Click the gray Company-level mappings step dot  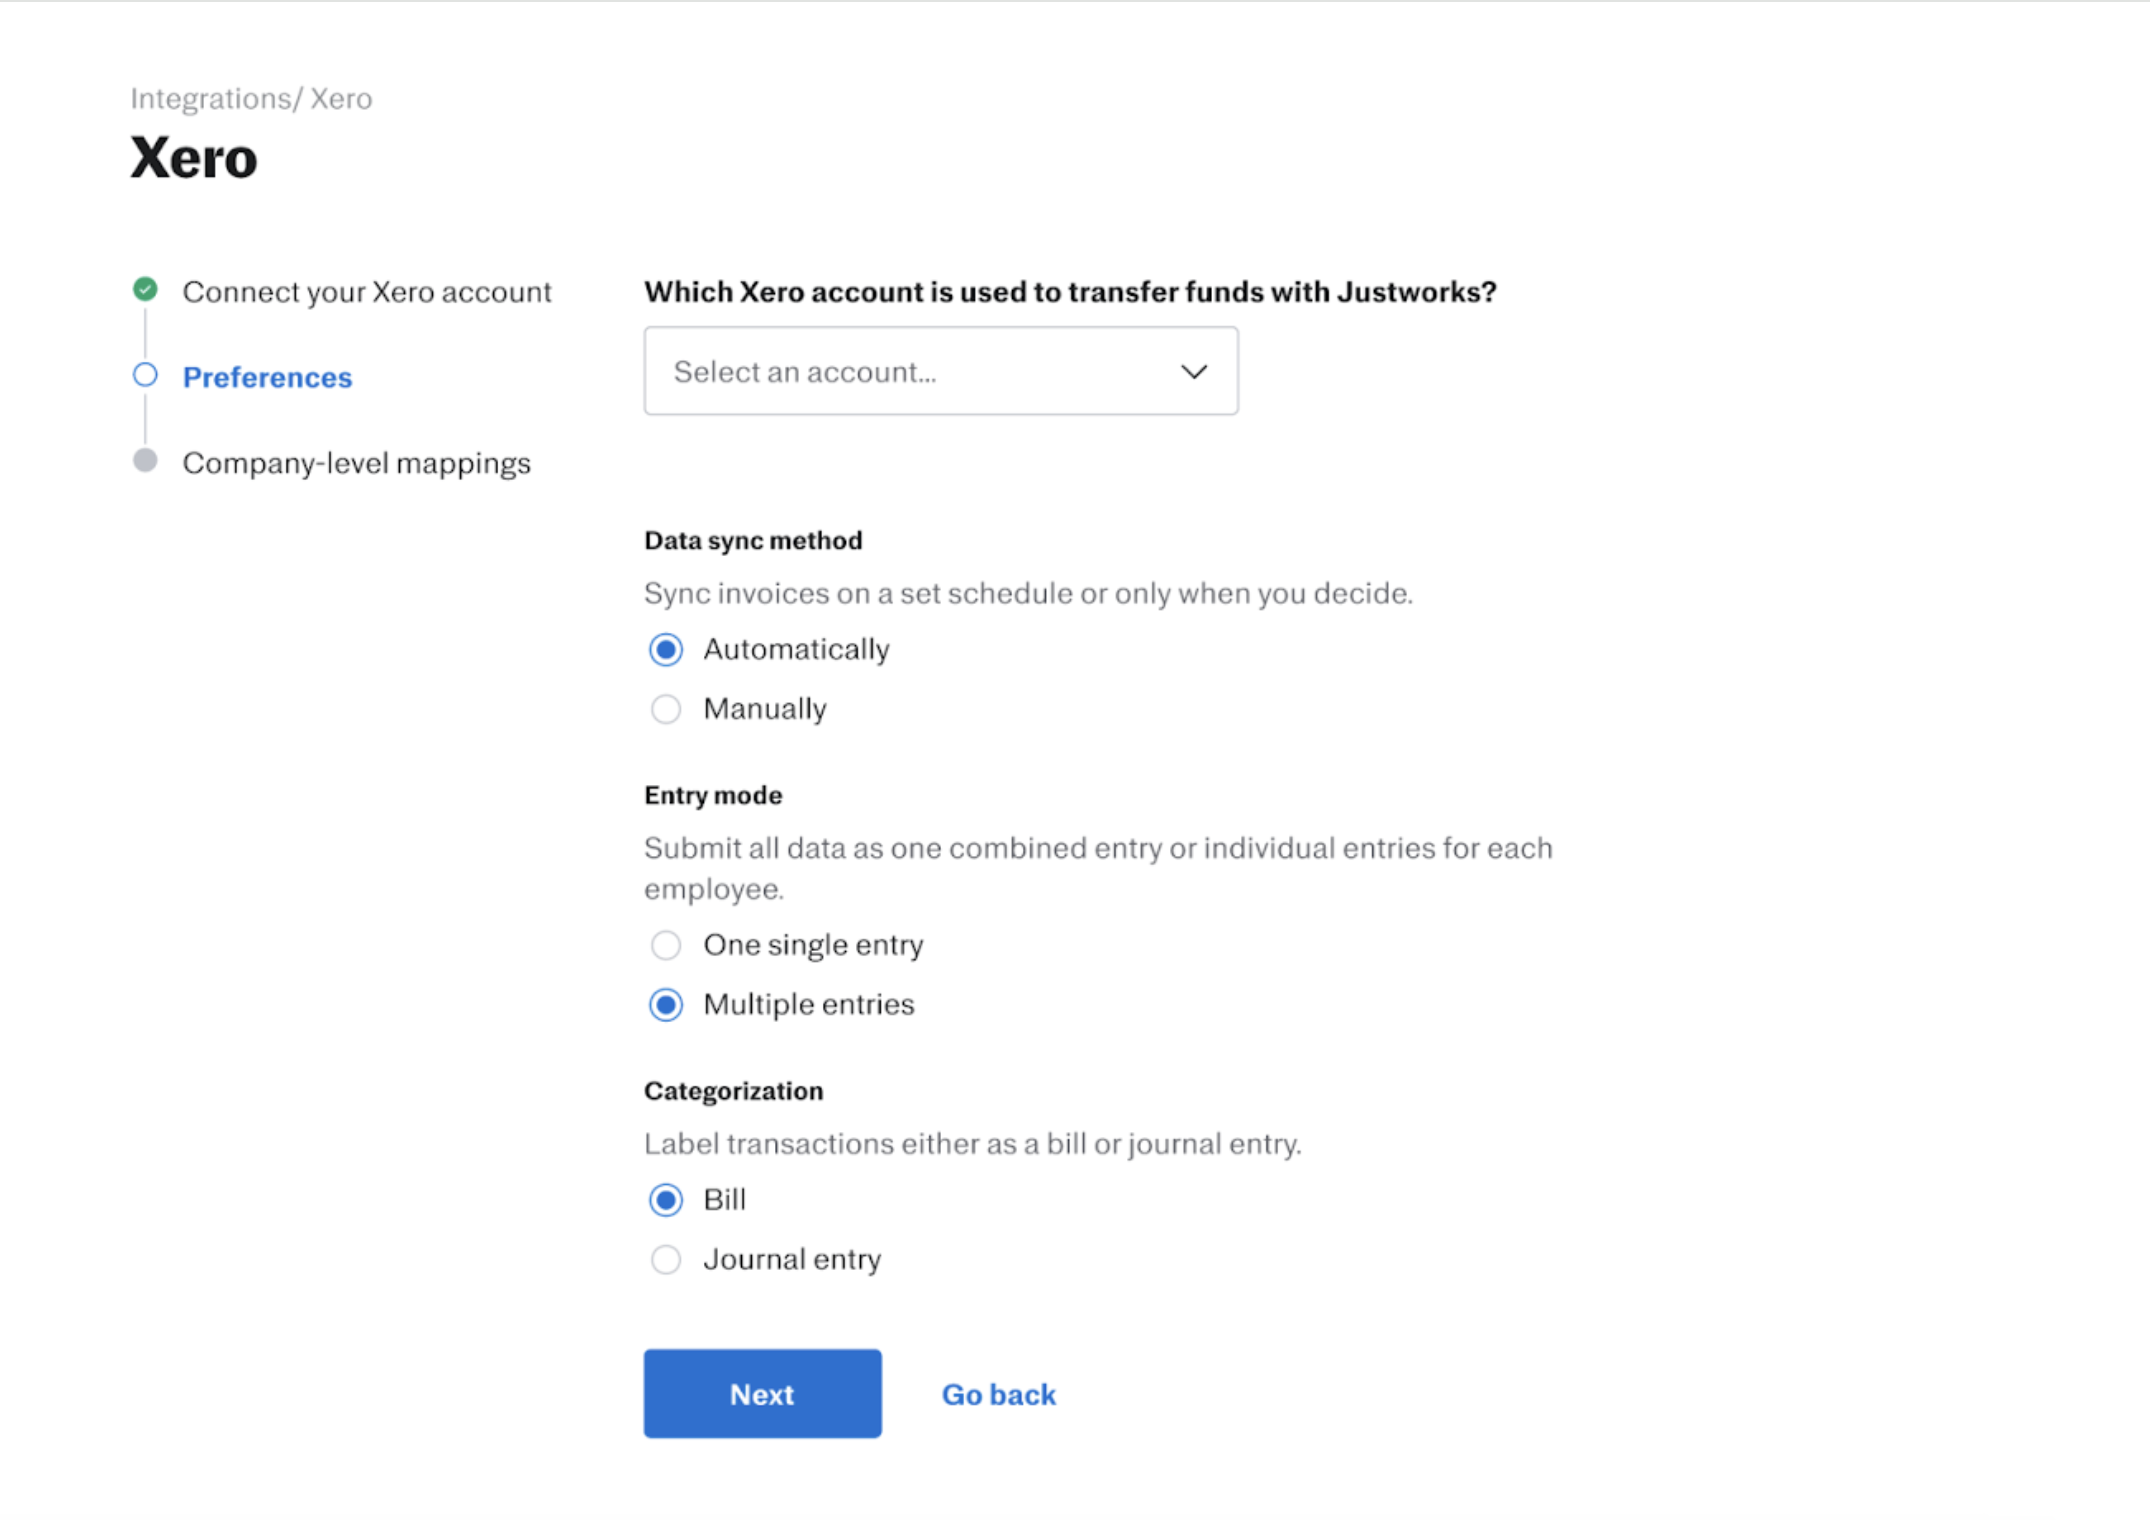145,460
